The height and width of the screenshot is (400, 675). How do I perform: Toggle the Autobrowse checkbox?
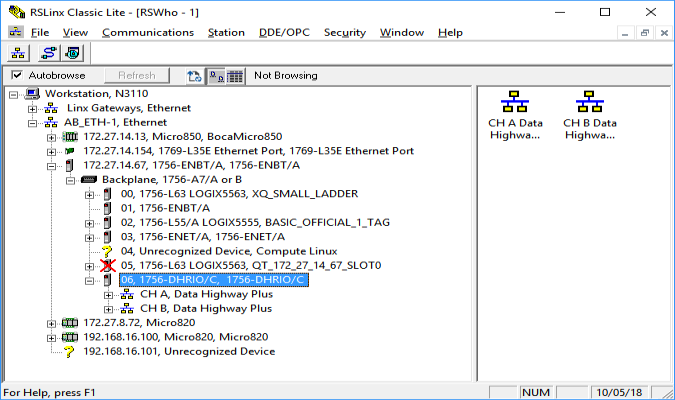point(17,75)
